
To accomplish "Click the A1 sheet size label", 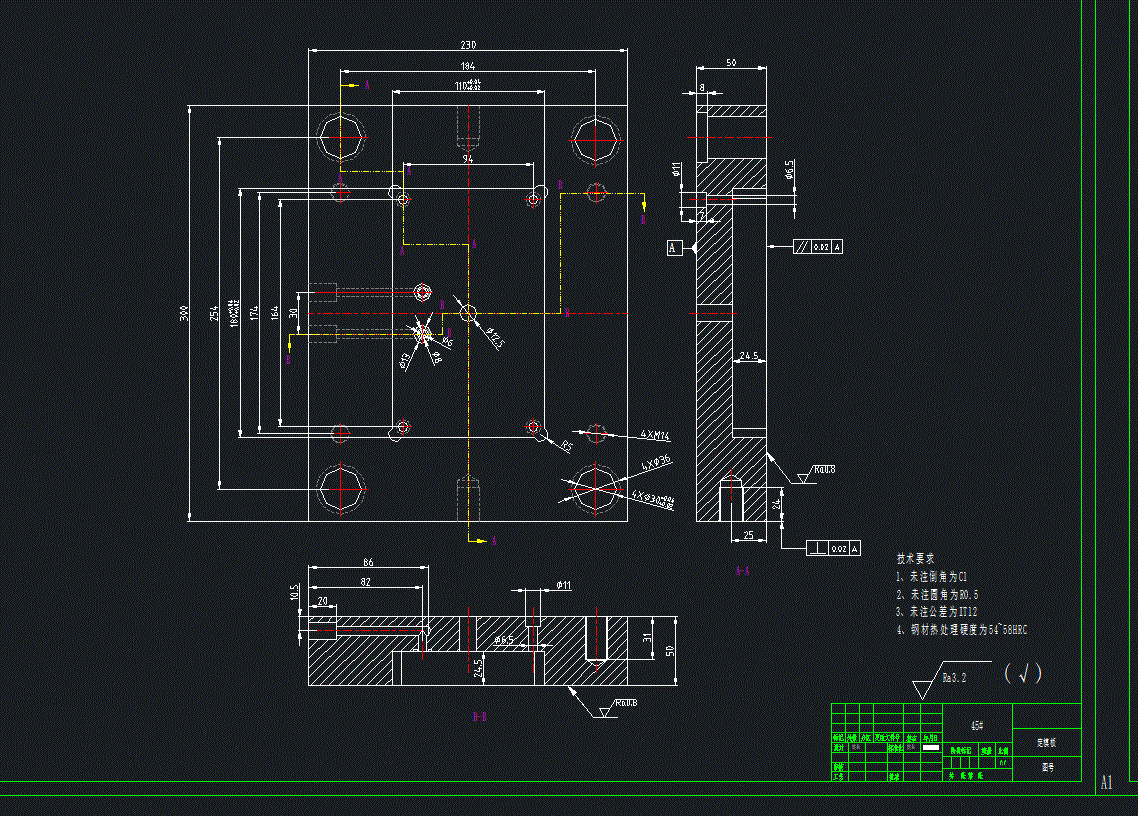I will click(1107, 783).
